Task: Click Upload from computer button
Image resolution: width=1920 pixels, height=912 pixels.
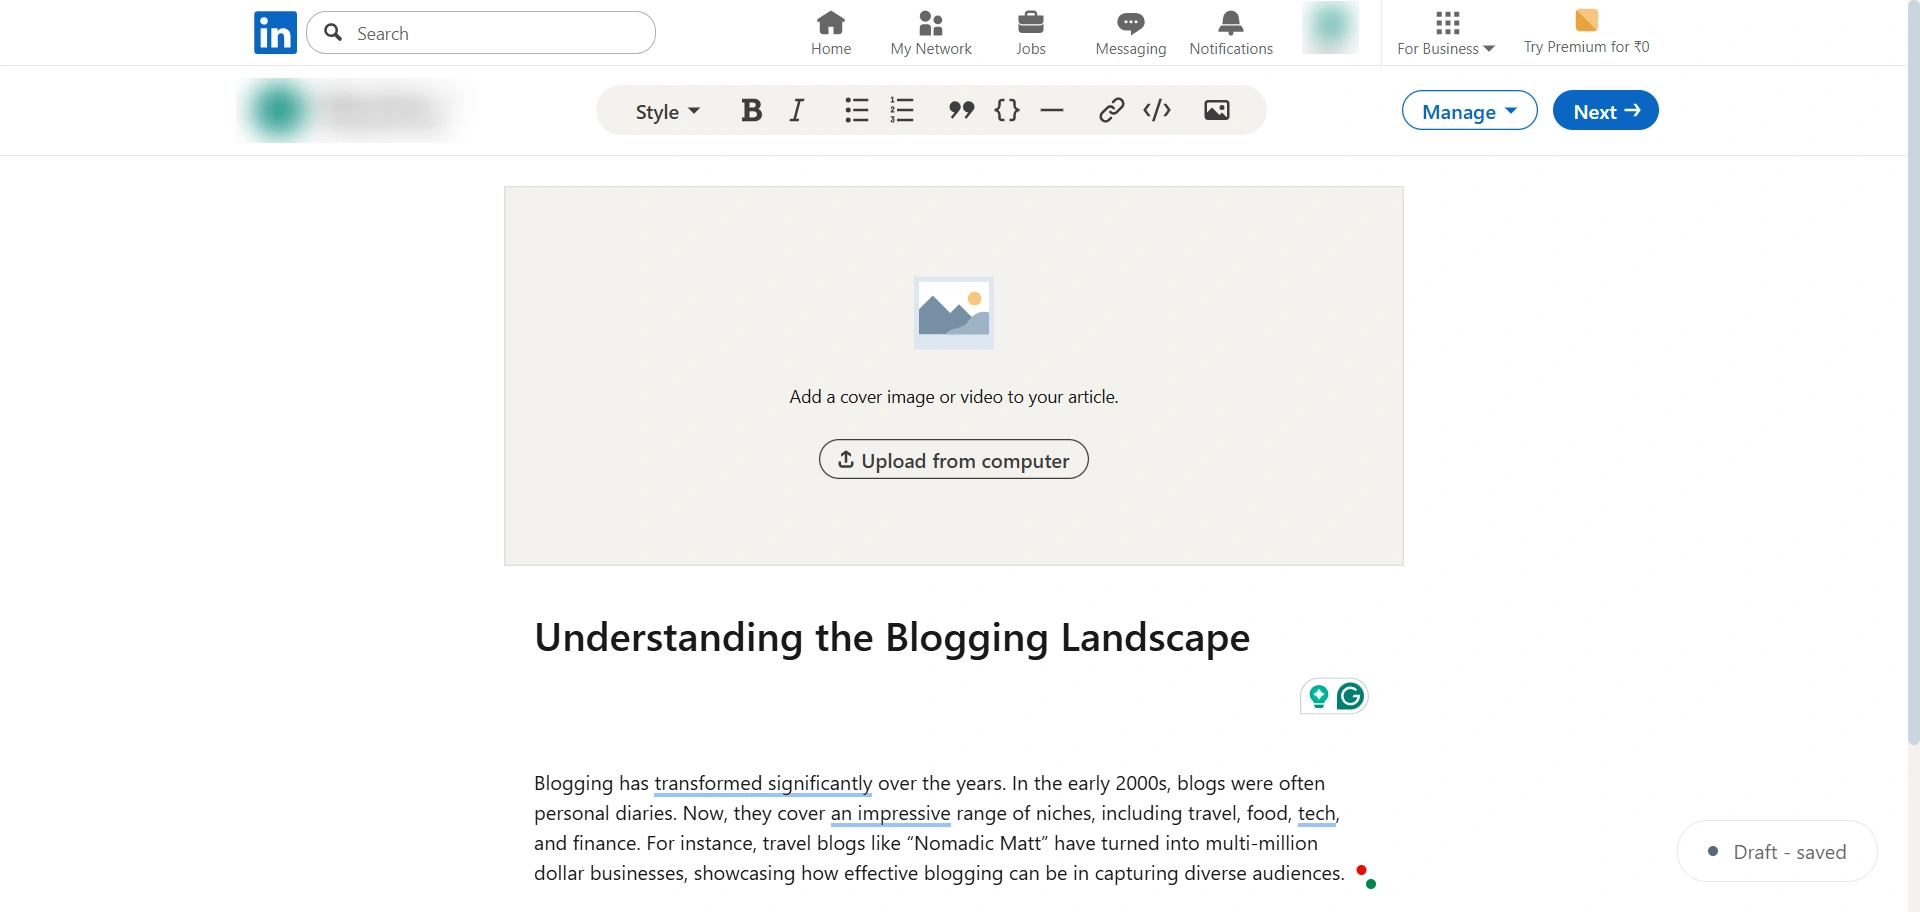Action: click(954, 460)
